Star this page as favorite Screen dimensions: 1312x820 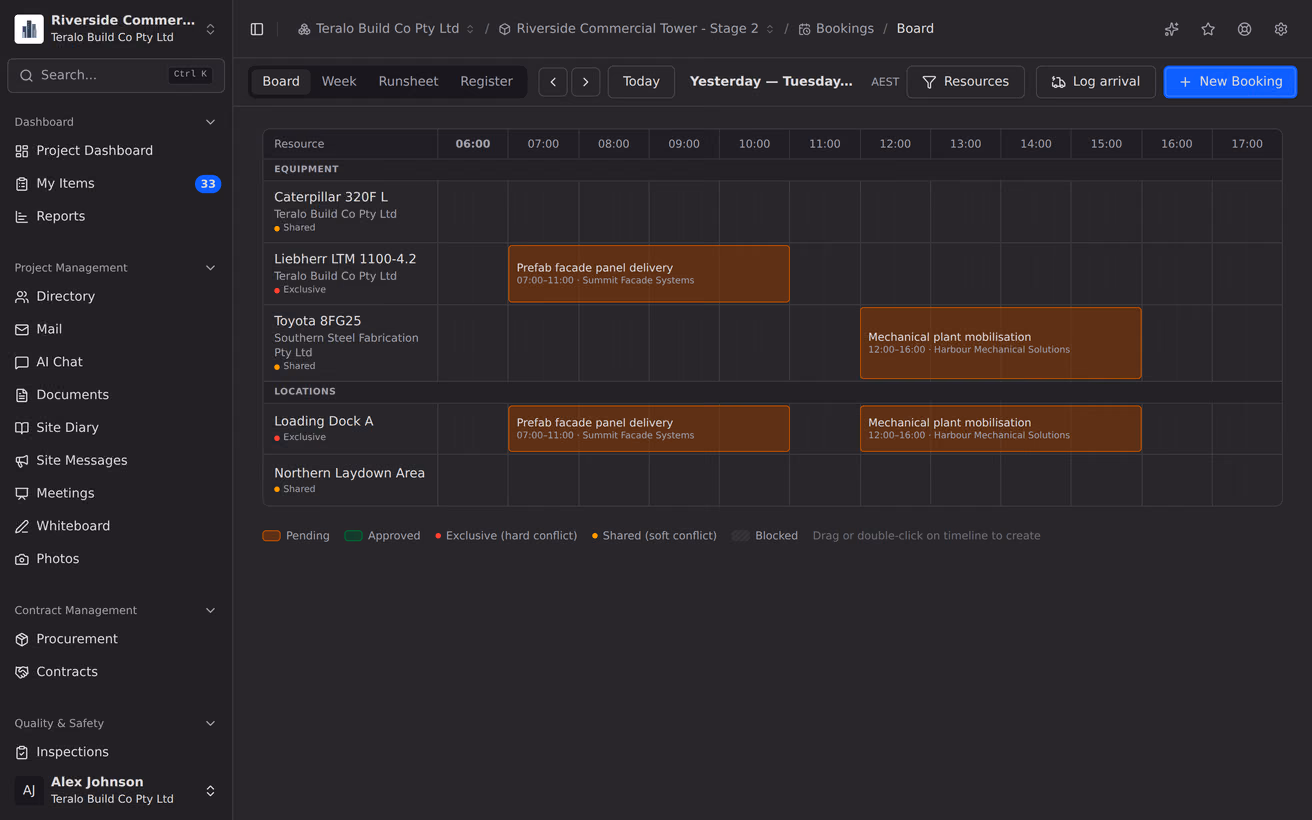pos(1208,29)
